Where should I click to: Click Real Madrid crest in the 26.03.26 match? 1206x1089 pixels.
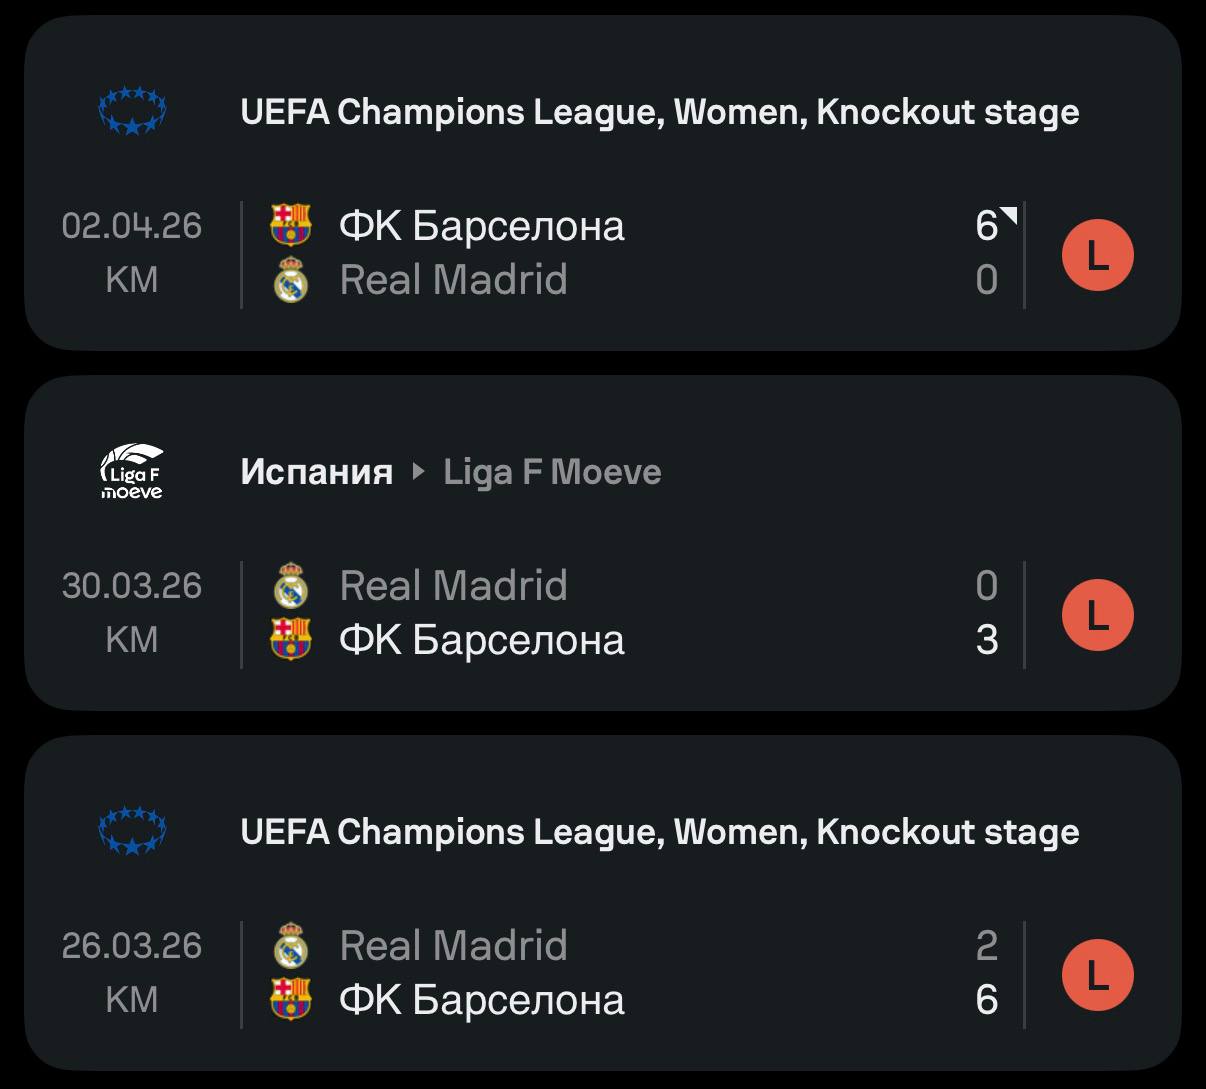291,945
